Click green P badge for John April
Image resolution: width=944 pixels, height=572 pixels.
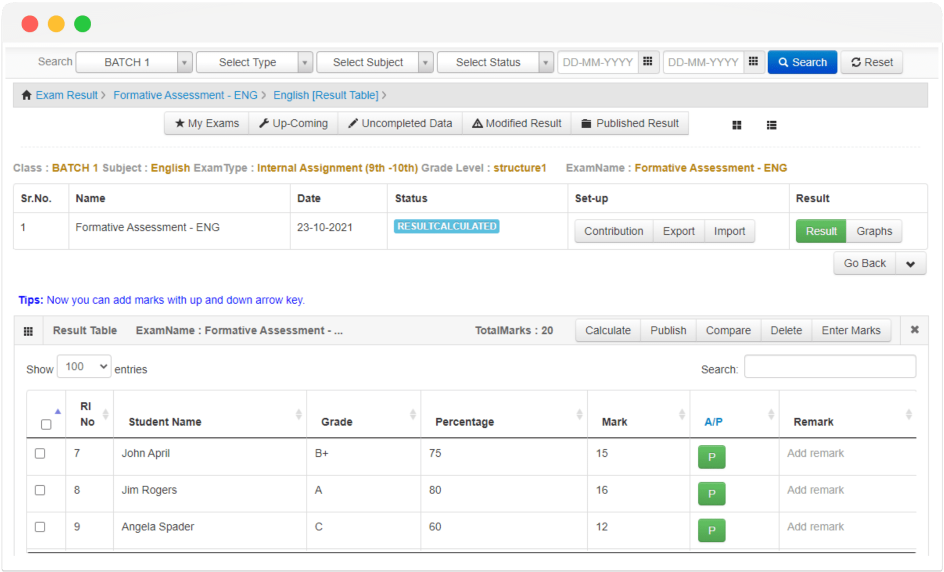coord(712,457)
